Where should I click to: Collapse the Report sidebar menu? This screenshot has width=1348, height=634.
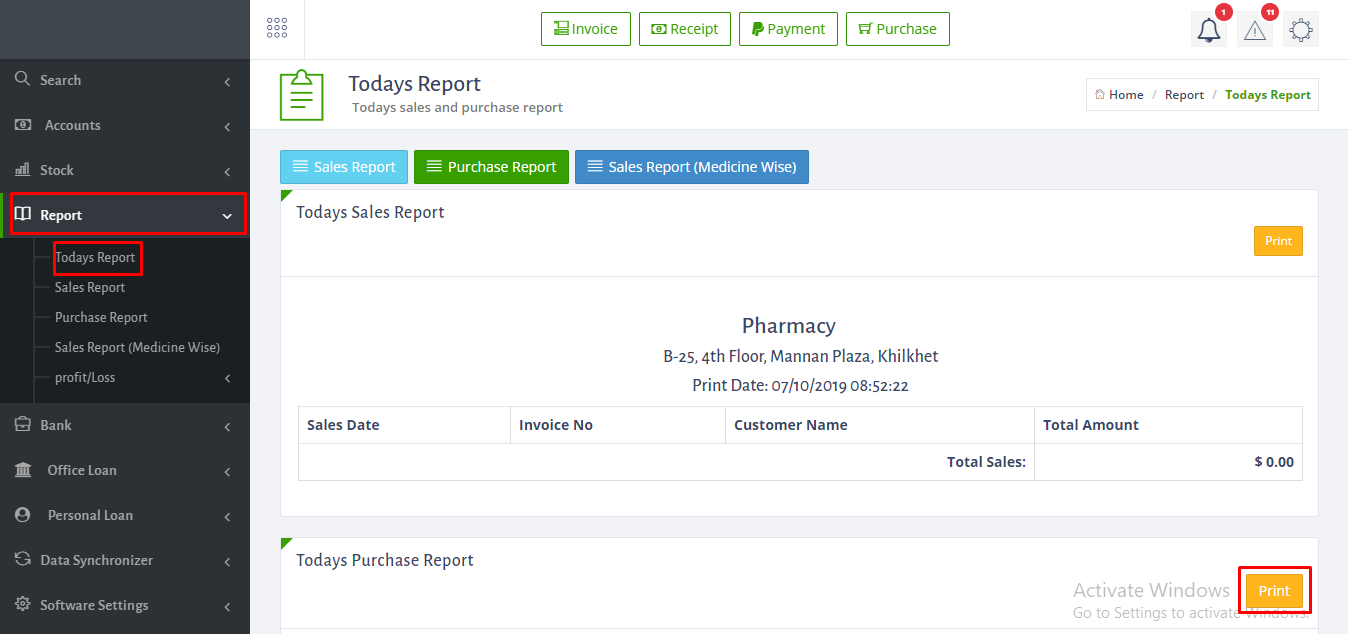point(227,216)
